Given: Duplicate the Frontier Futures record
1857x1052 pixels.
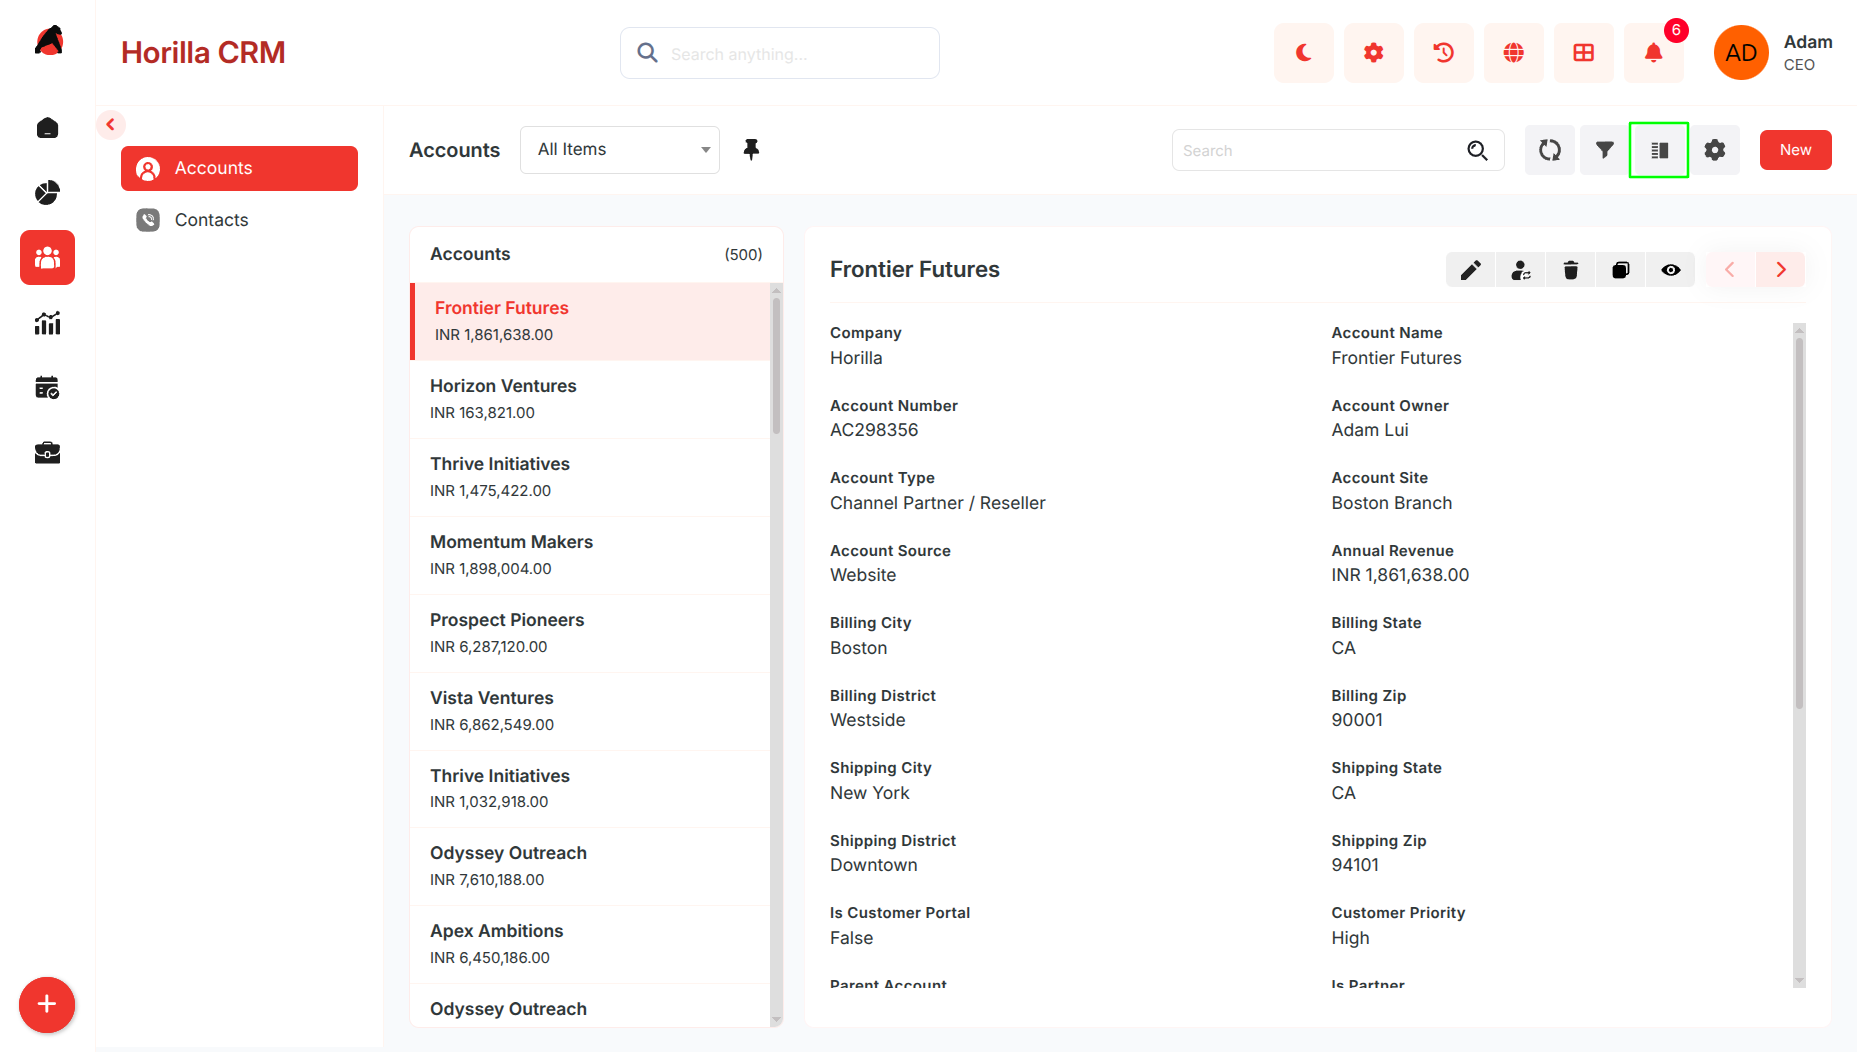Looking at the screenshot, I should (x=1621, y=270).
